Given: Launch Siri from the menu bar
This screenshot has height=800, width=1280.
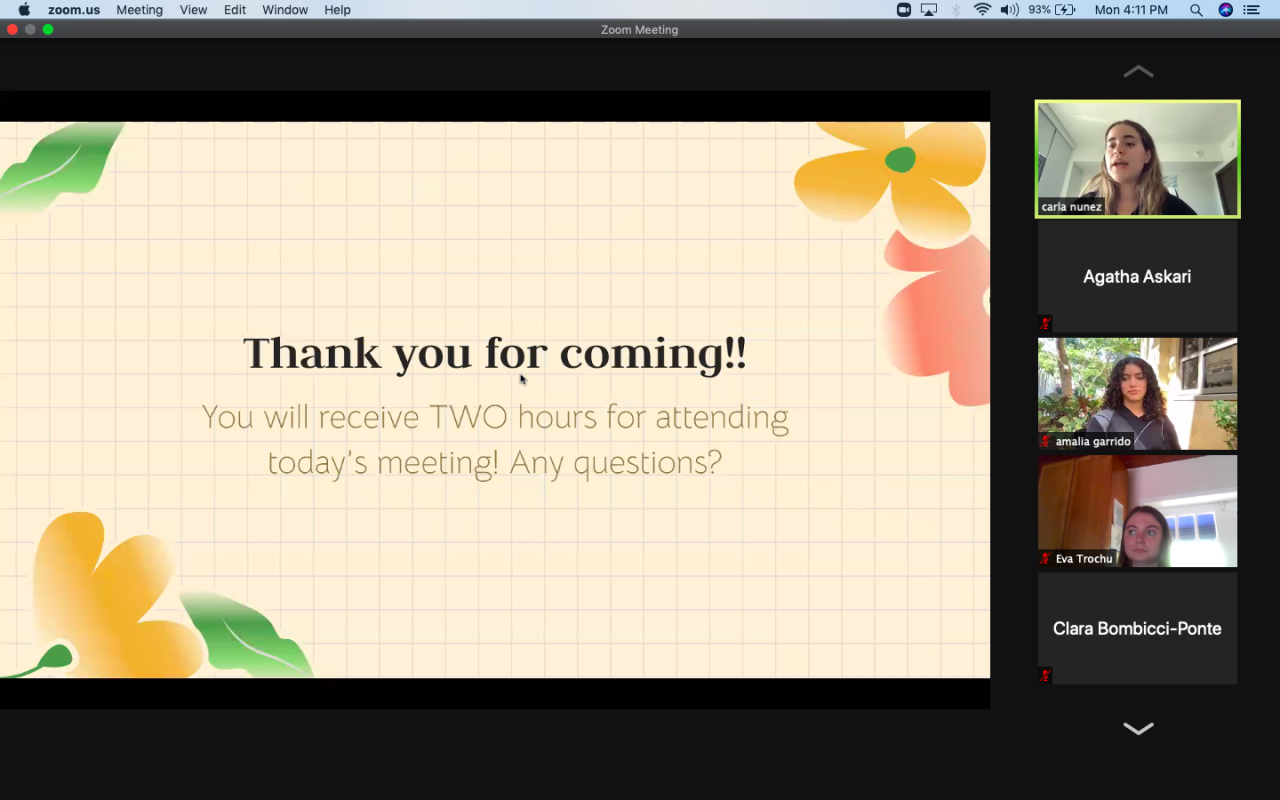Looking at the screenshot, I should point(1226,10).
